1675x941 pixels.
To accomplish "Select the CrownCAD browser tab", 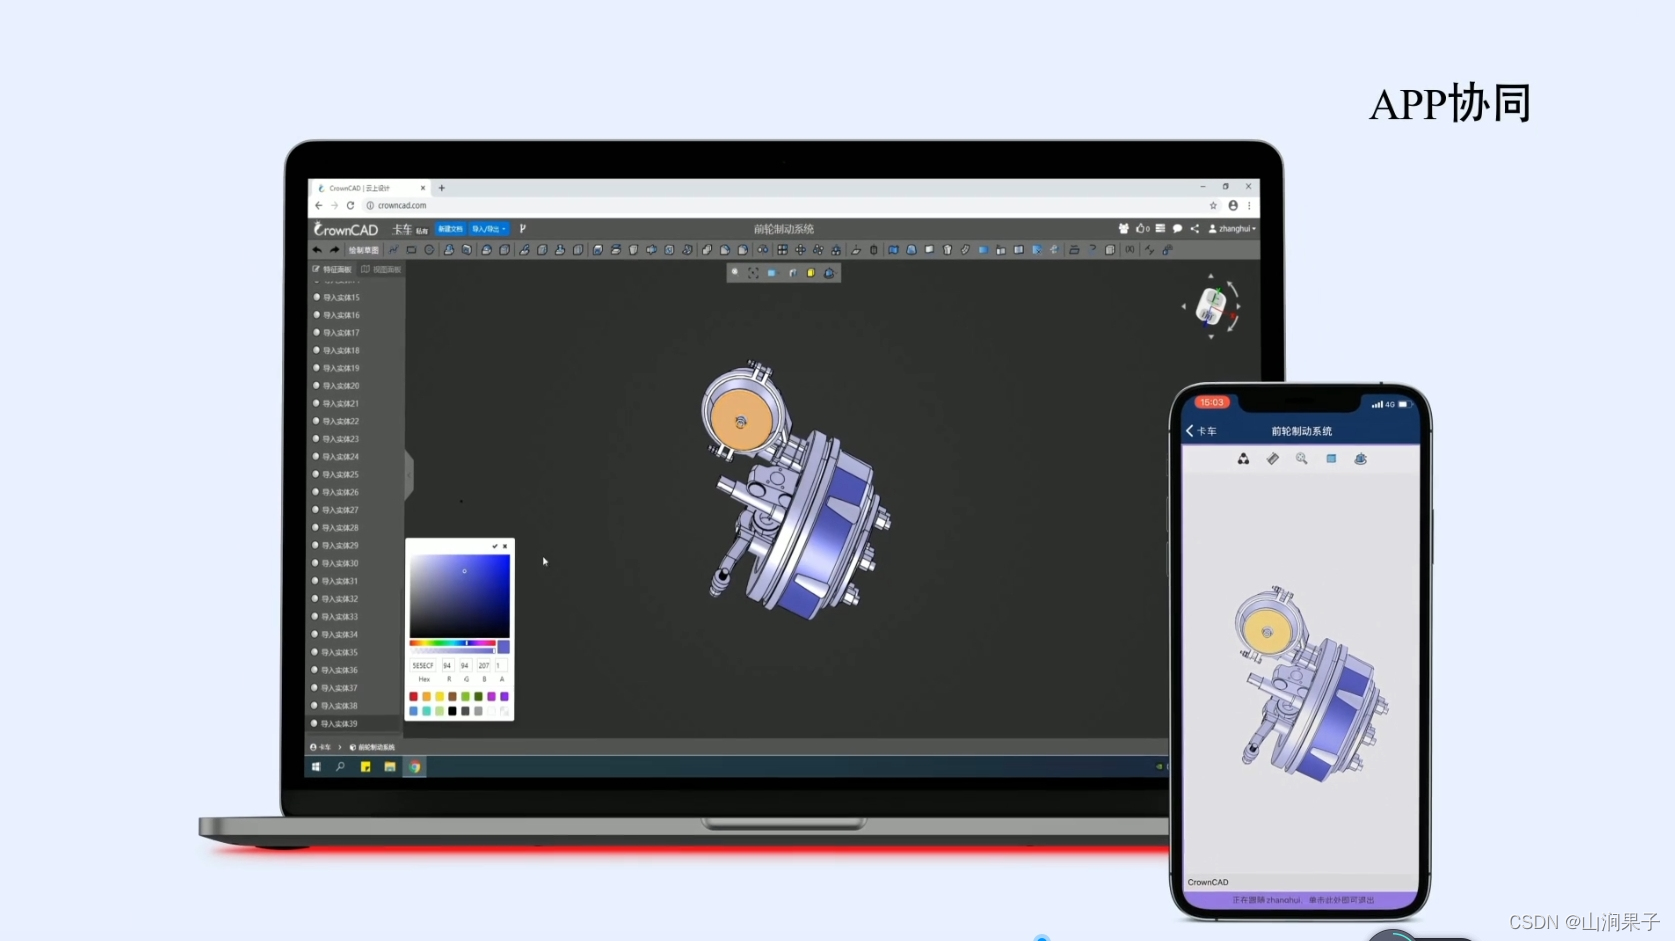I will tap(370, 188).
